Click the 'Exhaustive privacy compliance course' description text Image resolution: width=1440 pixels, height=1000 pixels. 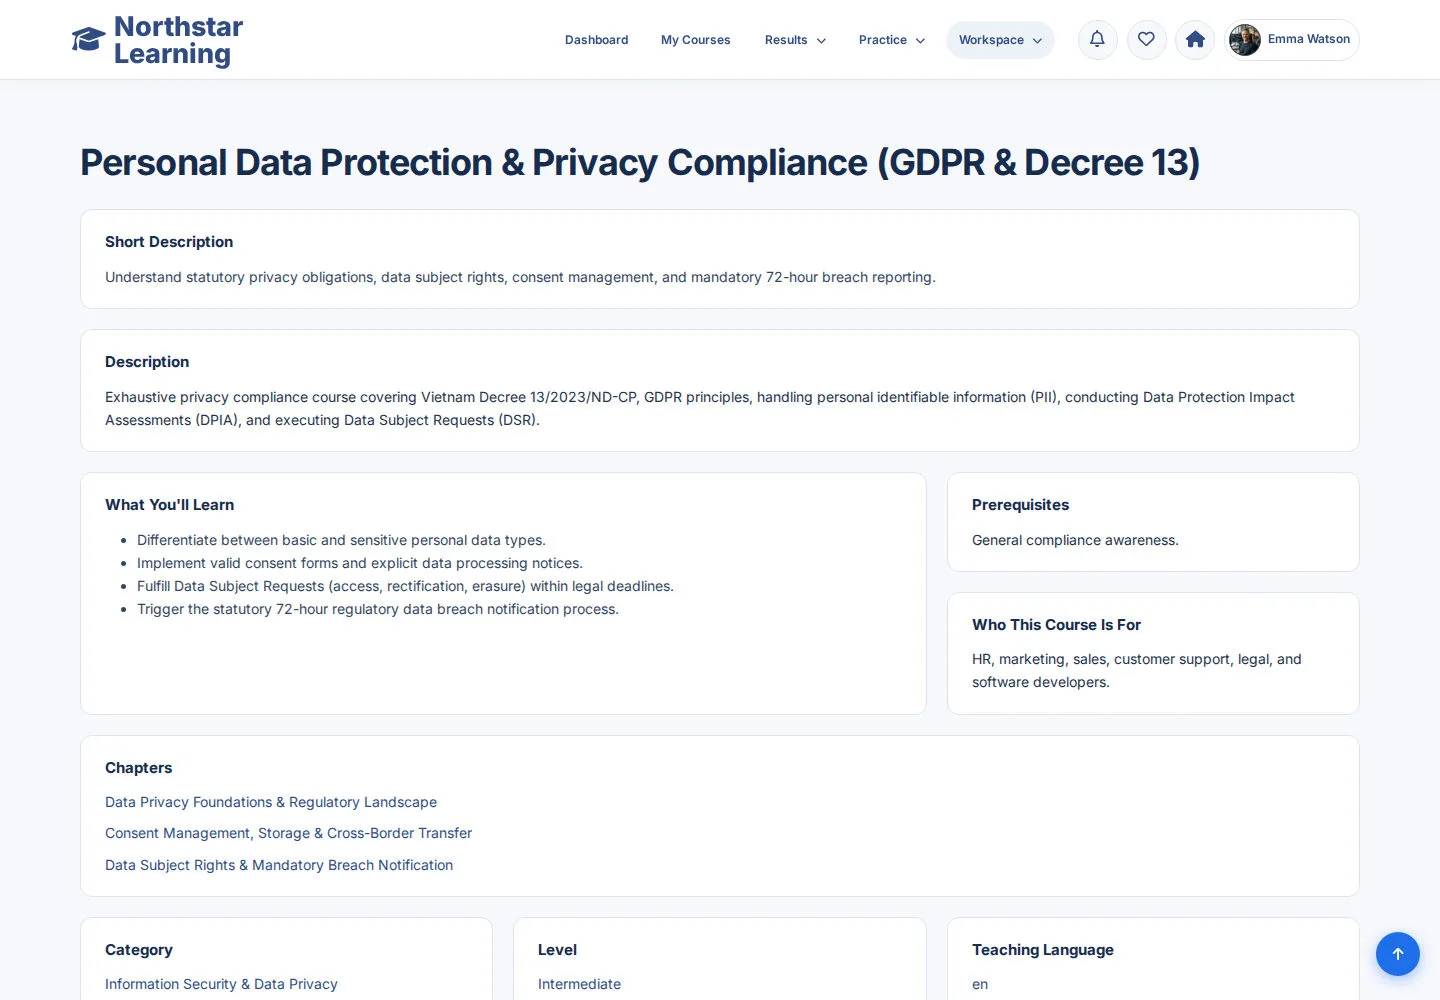click(700, 408)
